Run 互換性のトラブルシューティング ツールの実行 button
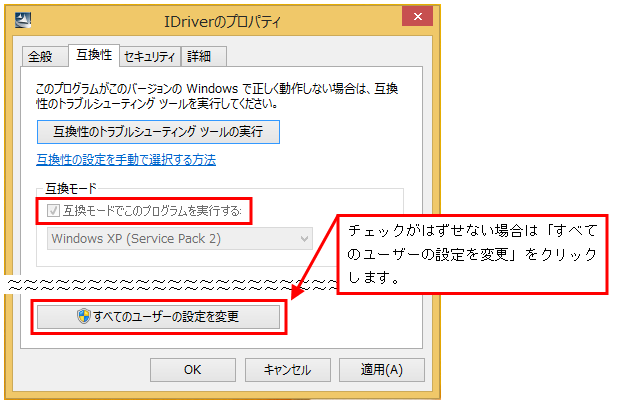Screen dimensions: 626x409 158,132
